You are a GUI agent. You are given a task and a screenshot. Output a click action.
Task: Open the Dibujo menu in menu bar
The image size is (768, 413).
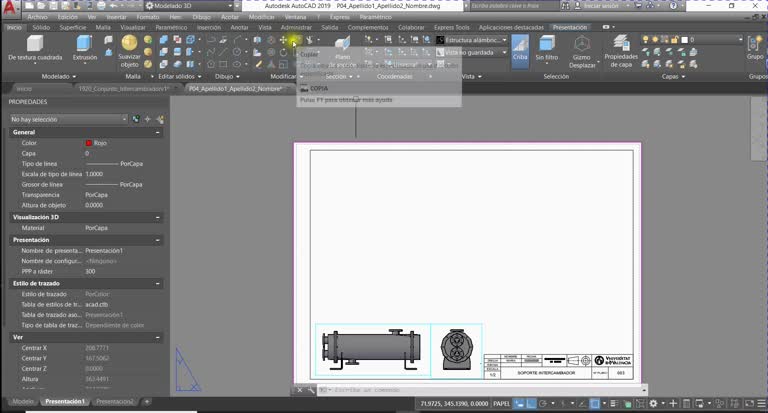201,17
